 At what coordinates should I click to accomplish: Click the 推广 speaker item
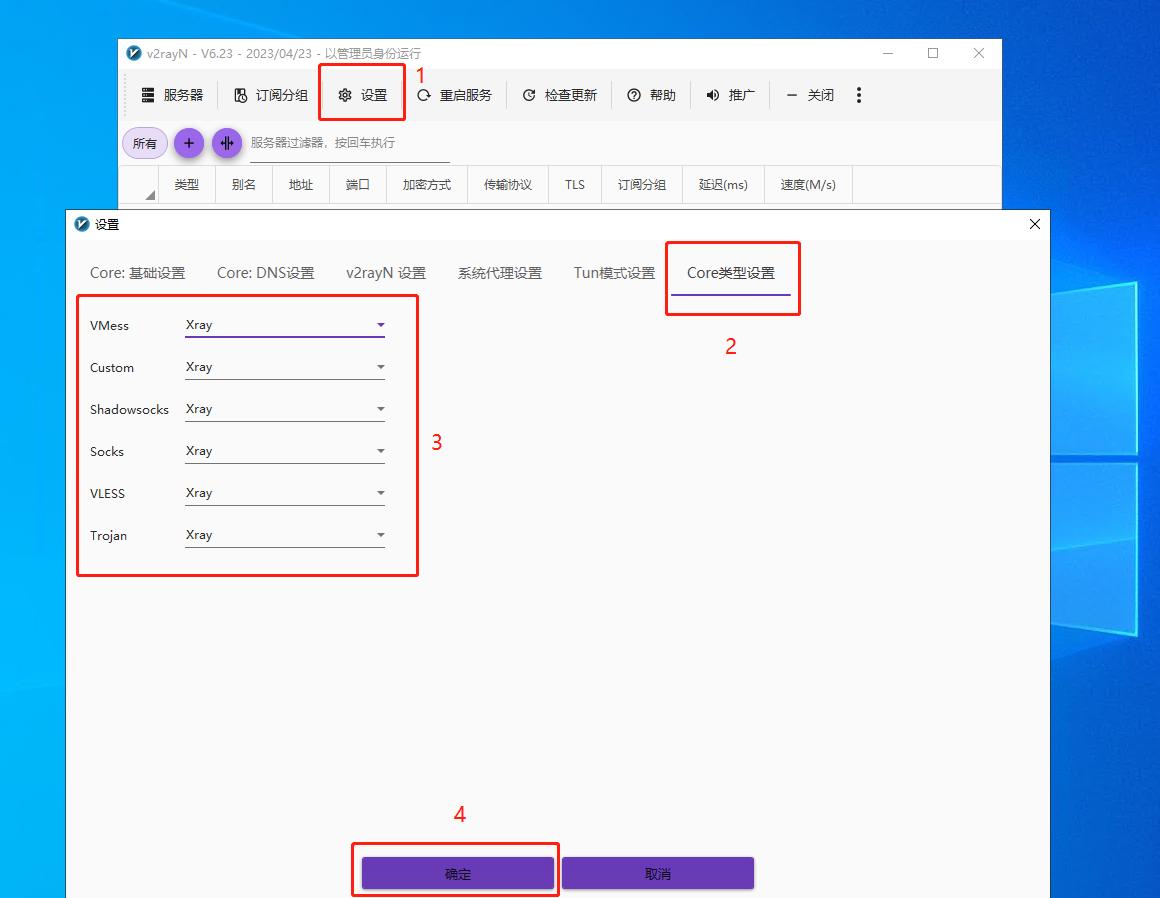[x=730, y=95]
